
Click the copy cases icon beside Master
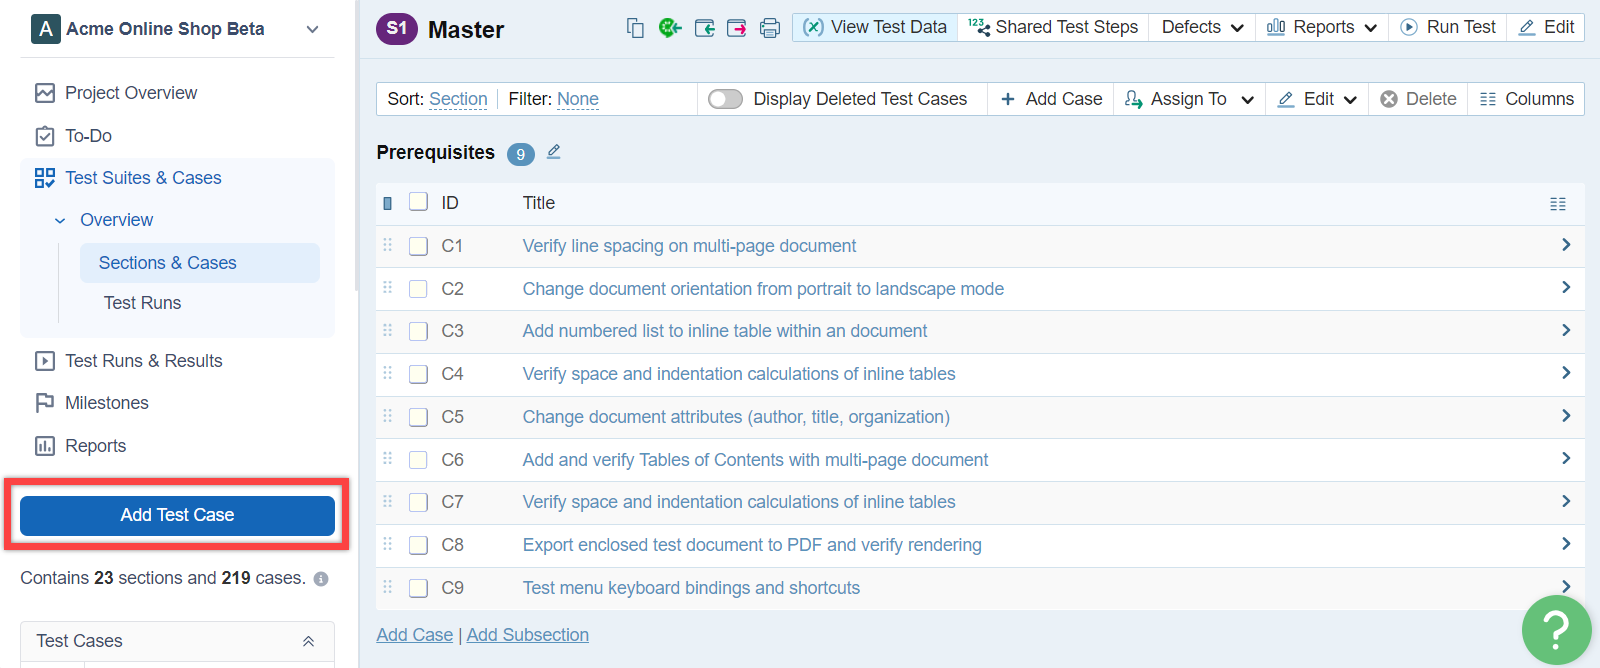pos(635,28)
